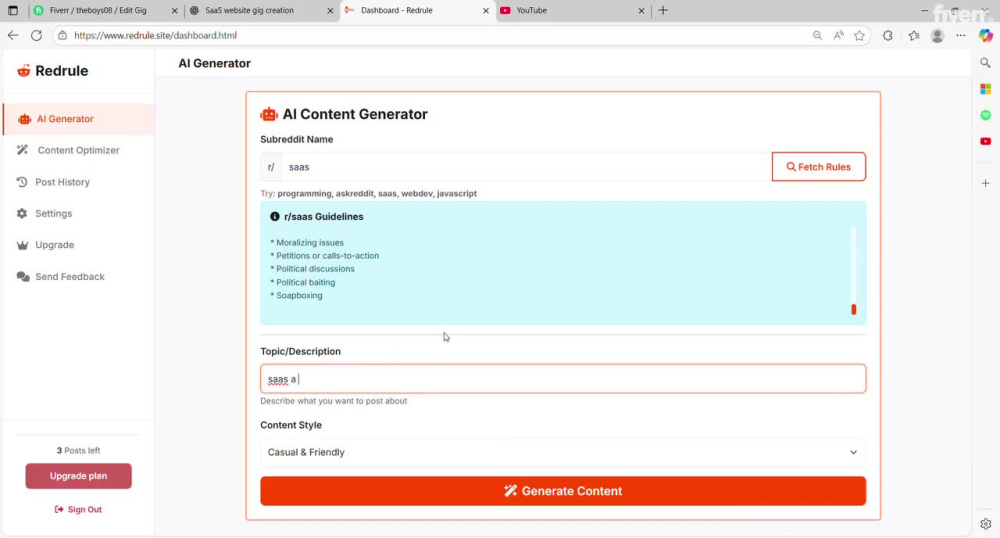Open the tab actions menu icon
The width and height of the screenshot is (1000, 538).
pos(13,10)
